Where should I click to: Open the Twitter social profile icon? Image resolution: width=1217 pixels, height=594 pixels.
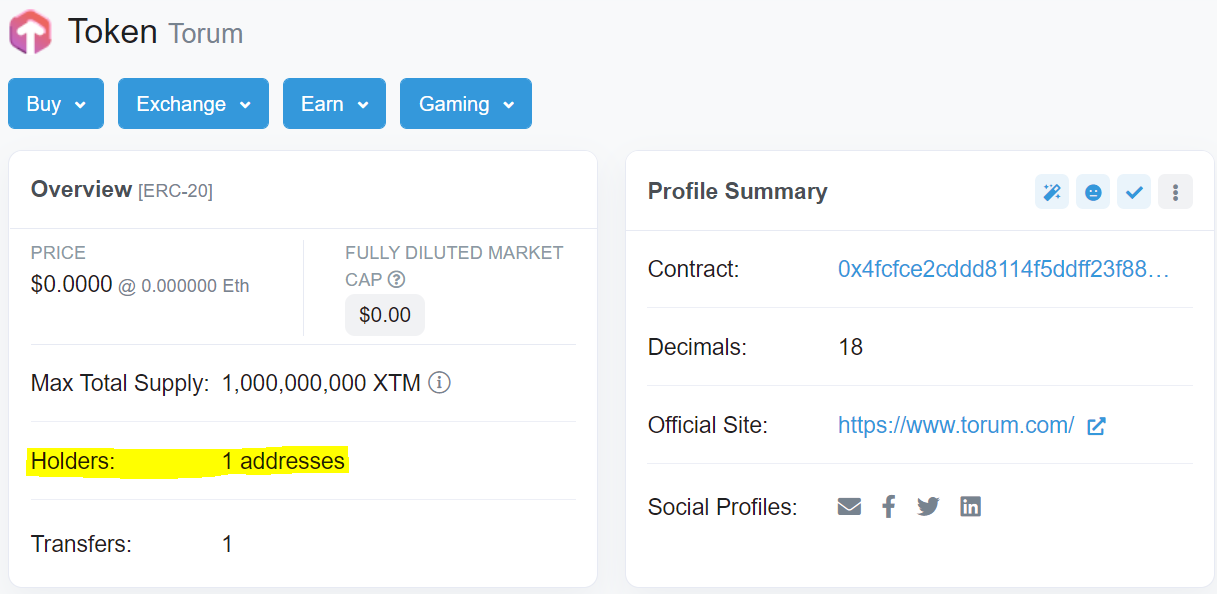tap(928, 506)
